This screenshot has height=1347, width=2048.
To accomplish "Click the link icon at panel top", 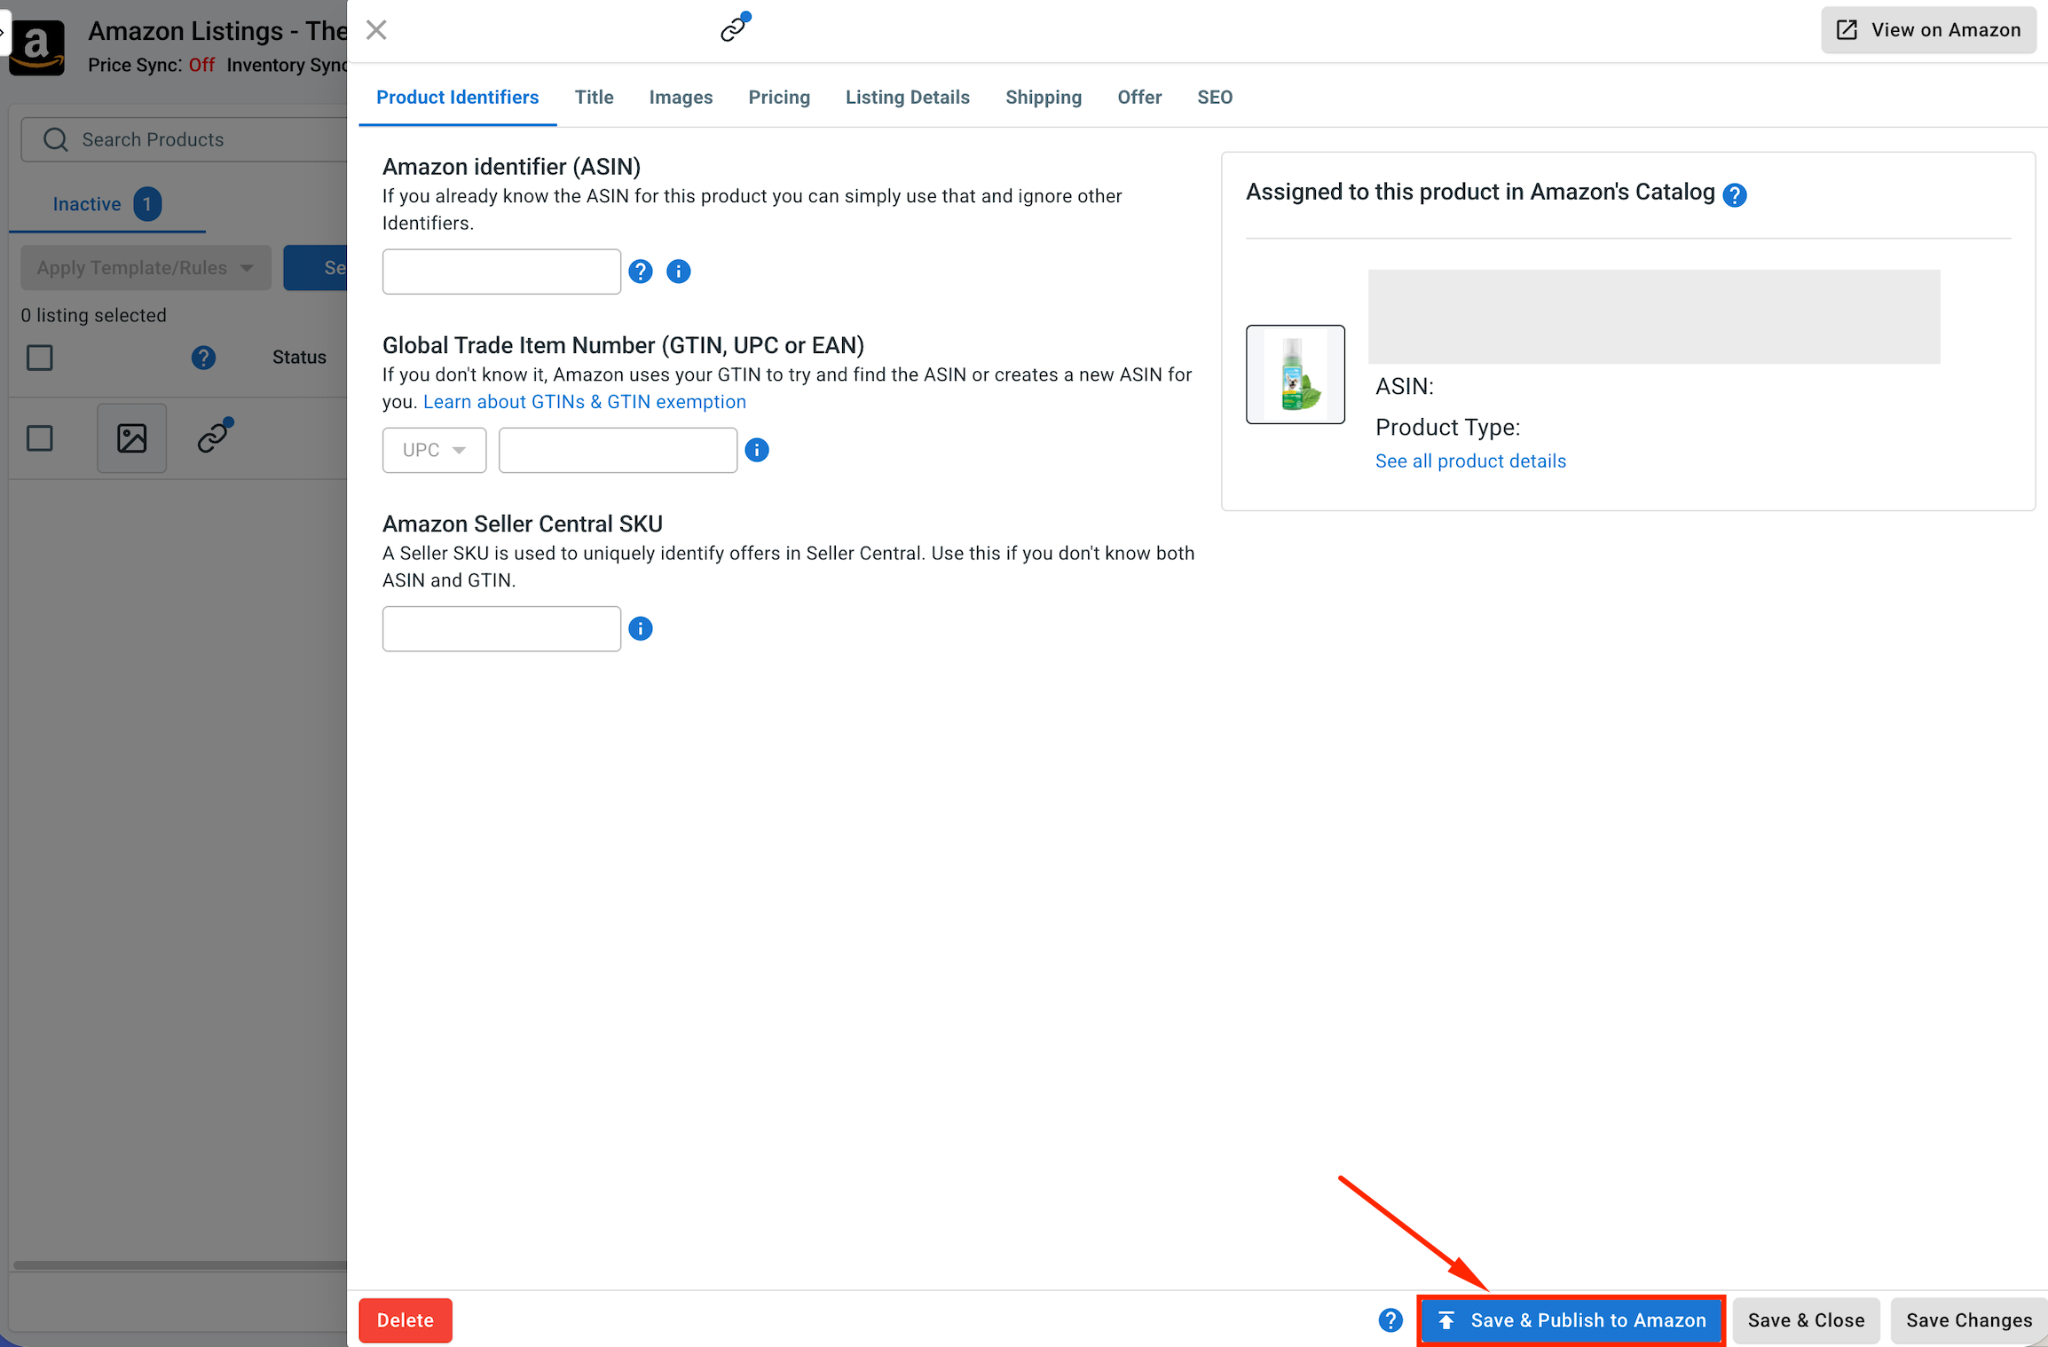I will click(735, 28).
